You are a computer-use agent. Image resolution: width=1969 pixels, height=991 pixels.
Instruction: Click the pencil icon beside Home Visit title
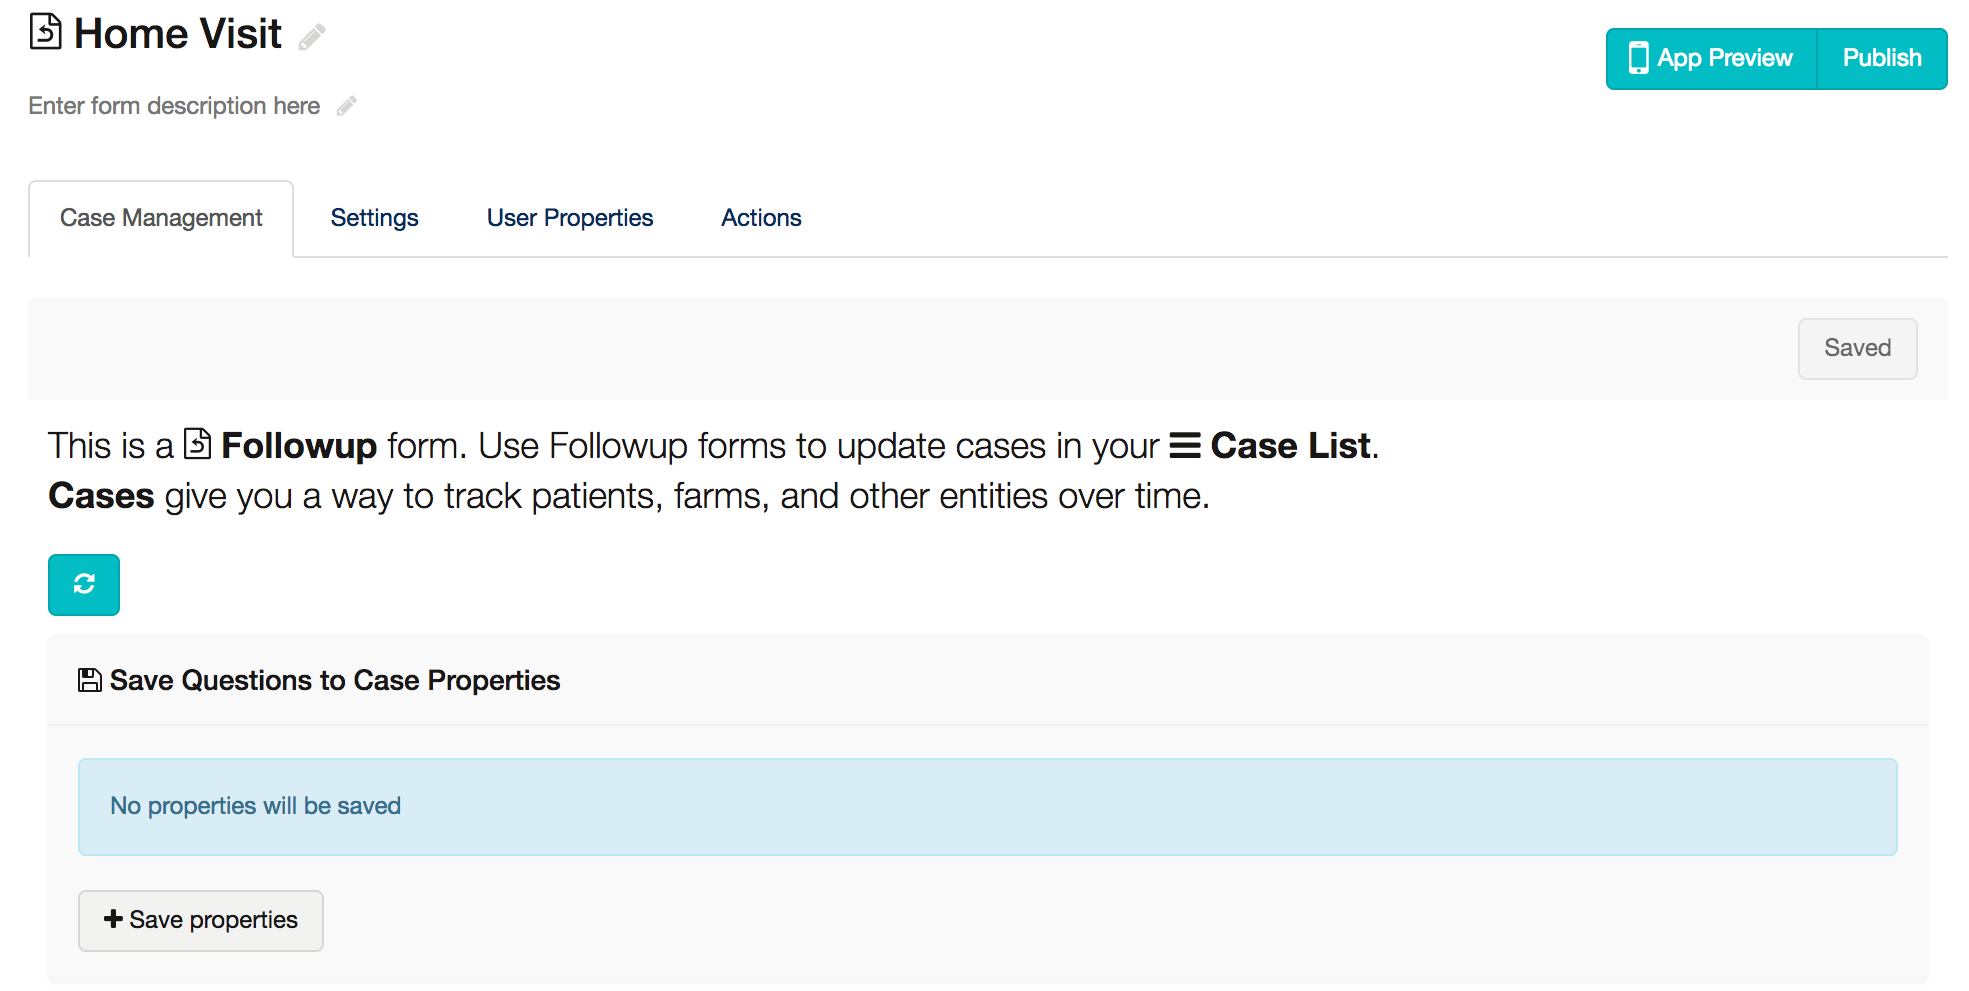(312, 37)
